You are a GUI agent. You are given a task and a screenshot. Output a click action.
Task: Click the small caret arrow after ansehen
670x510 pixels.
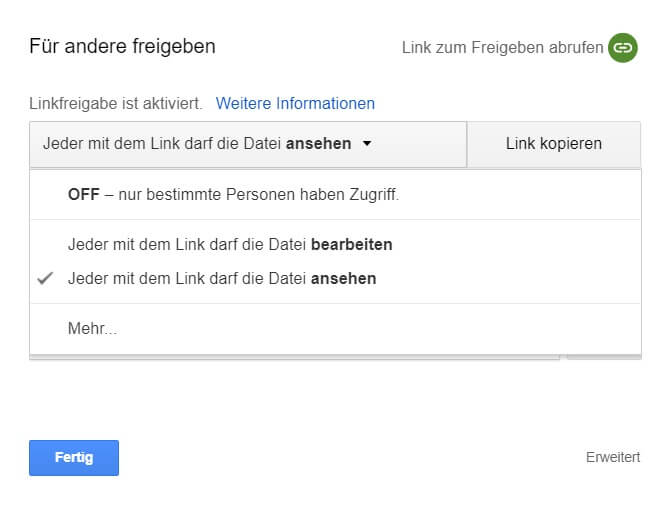[367, 144]
